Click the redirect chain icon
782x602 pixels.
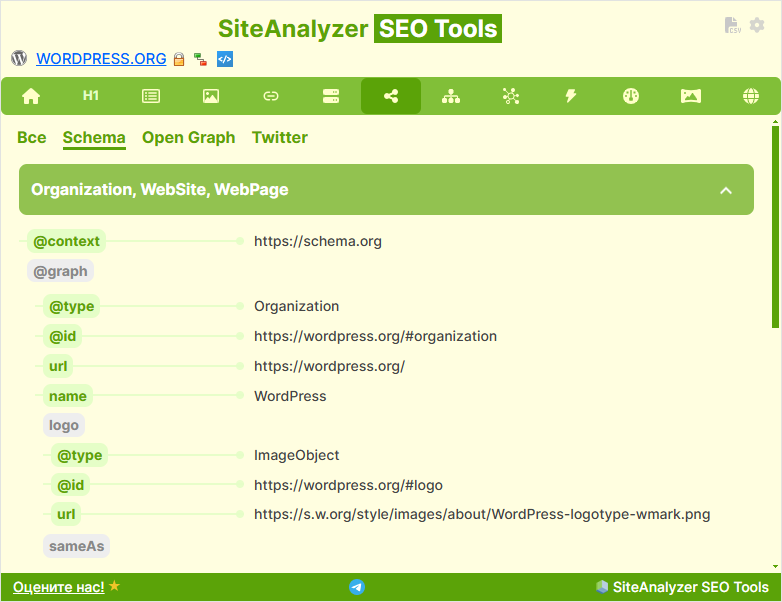(x=200, y=59)
